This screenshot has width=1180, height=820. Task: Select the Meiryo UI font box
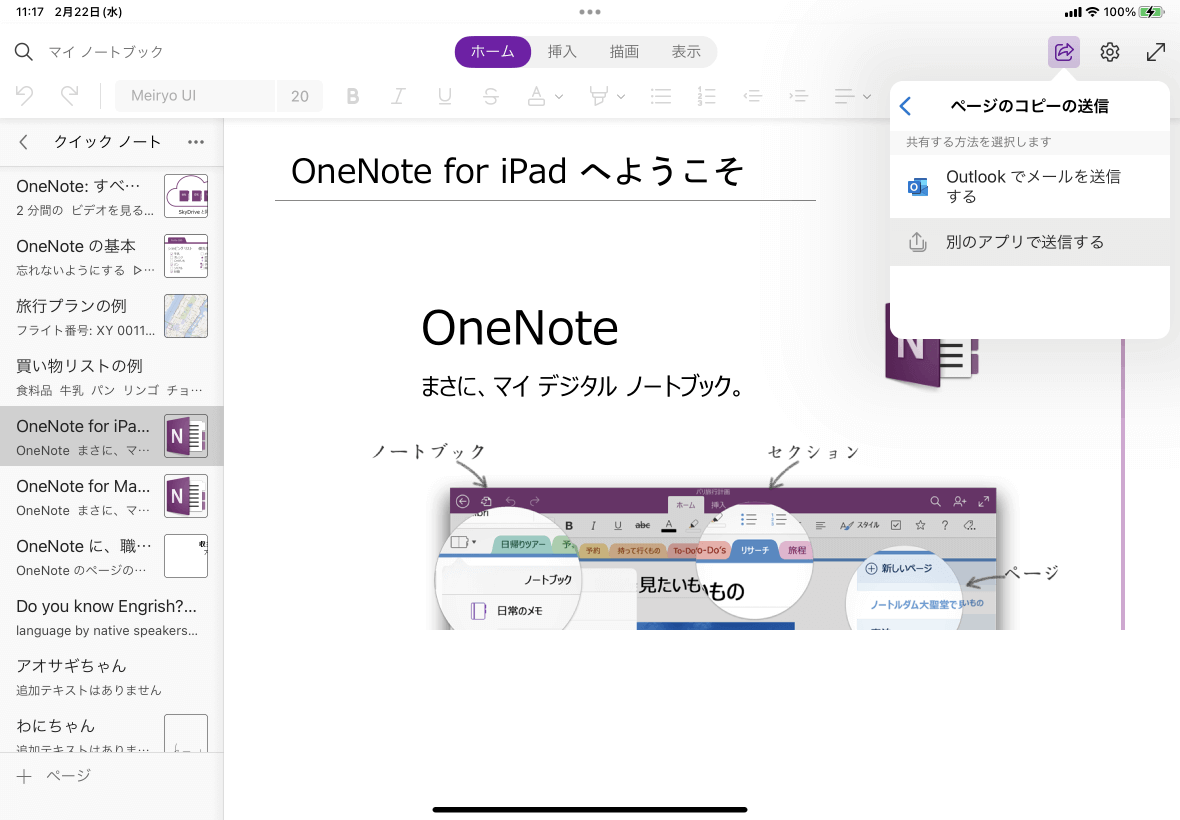point(194,96)
